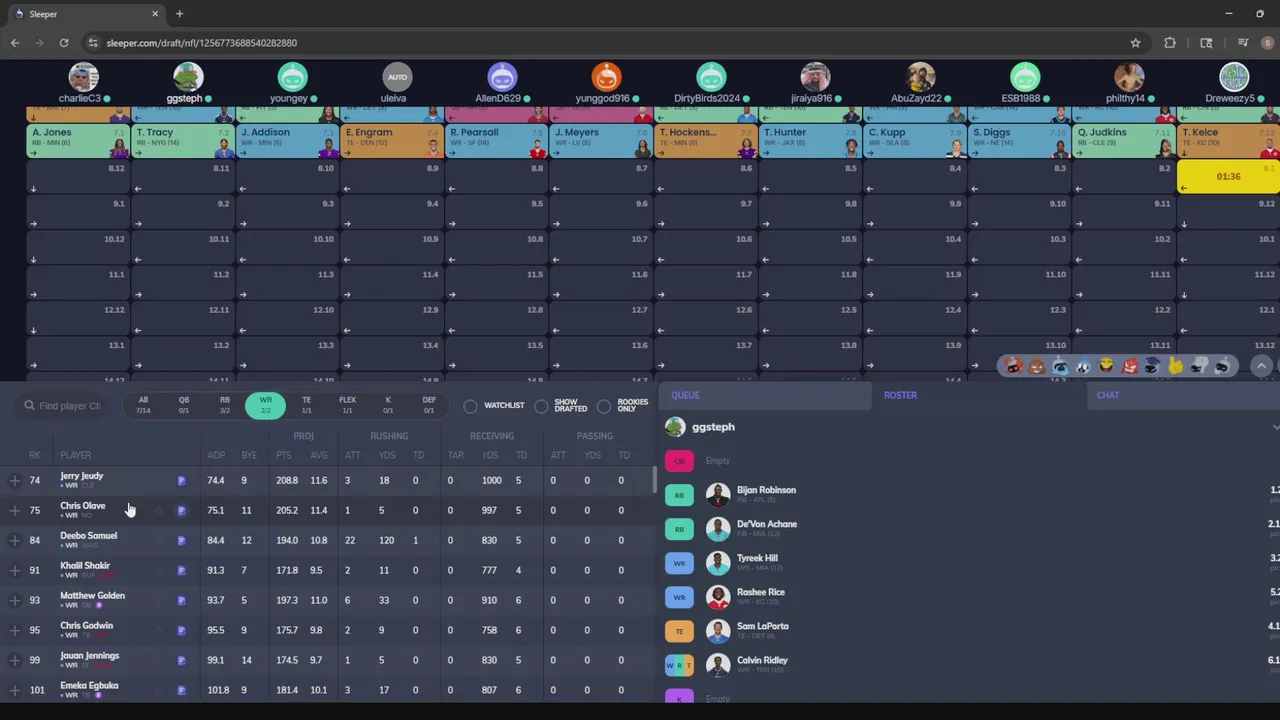Filter players by QB position
The width and height of the screenshot is (1280, 720).
[x=184, y=405]
